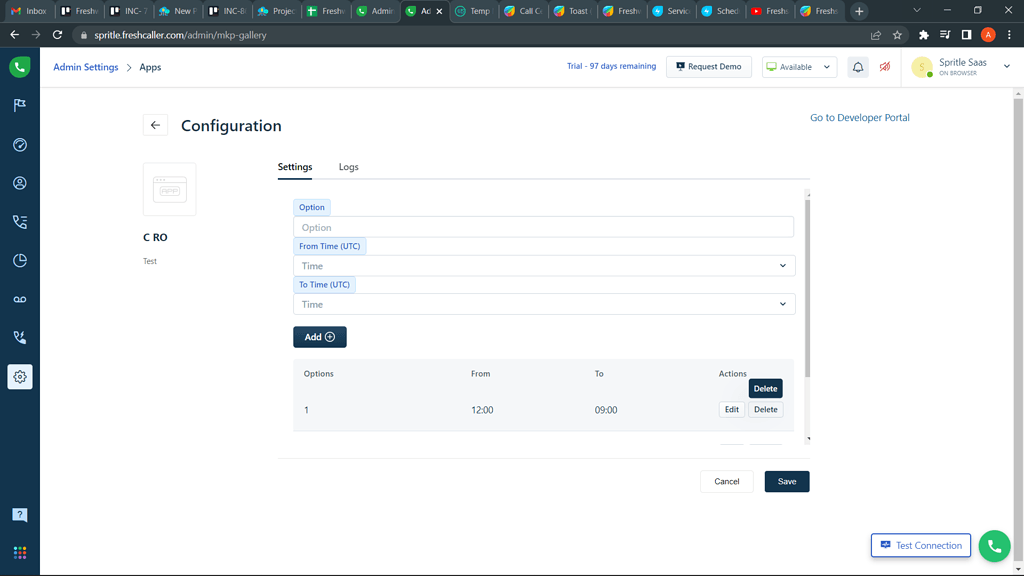This screenshot has height=576, width=1024.
Task: Open the Dashboard speedometer icon in sidebar
Action: pos(20,144)
